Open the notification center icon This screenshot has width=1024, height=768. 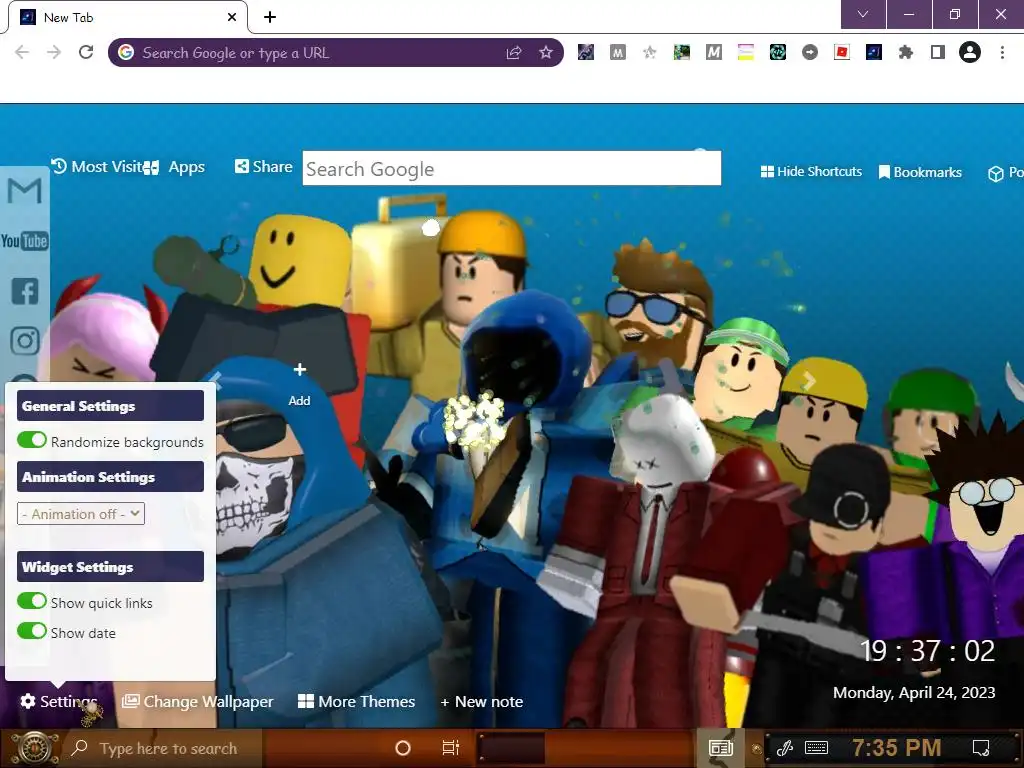coord(980,747)
